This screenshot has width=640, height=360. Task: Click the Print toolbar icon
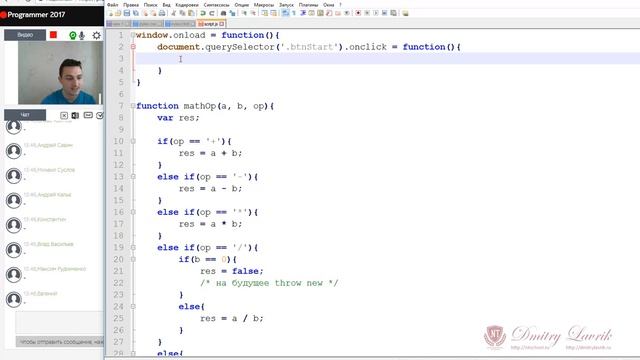tap(162, 13)
